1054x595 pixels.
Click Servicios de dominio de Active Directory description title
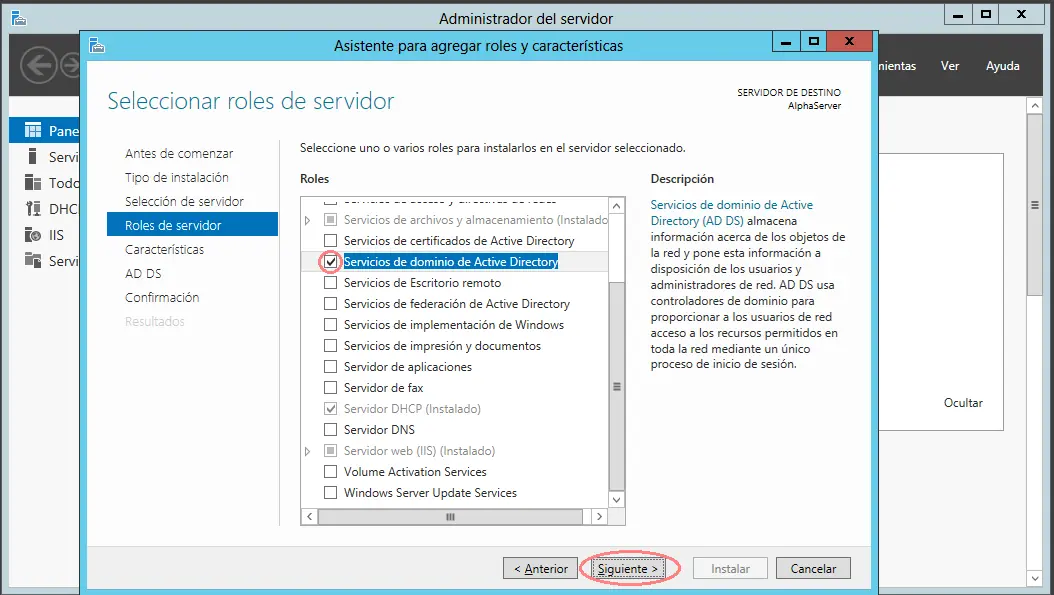pos(731,212)
